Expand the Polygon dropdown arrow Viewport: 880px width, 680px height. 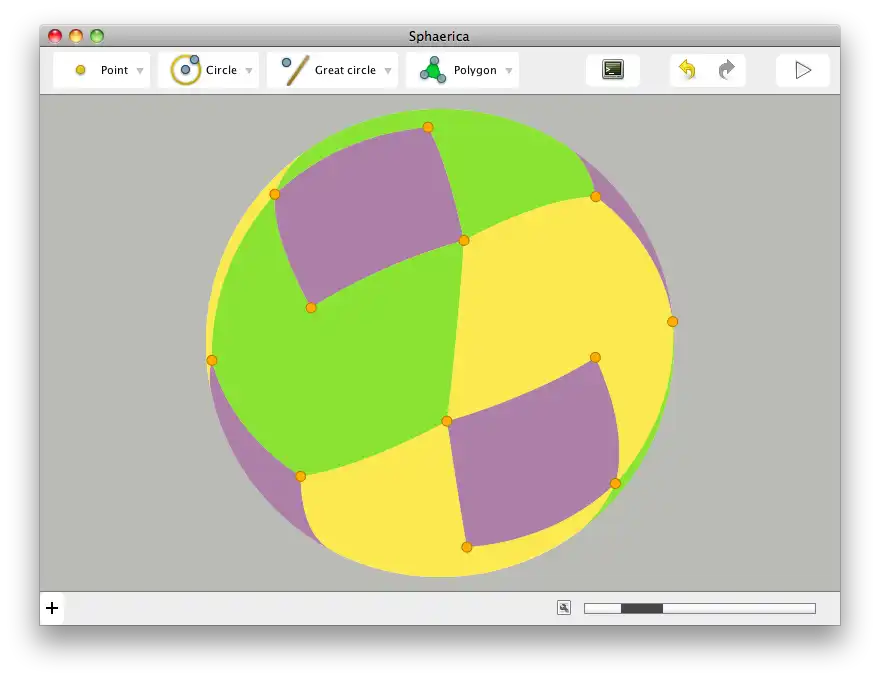(508, 71)
